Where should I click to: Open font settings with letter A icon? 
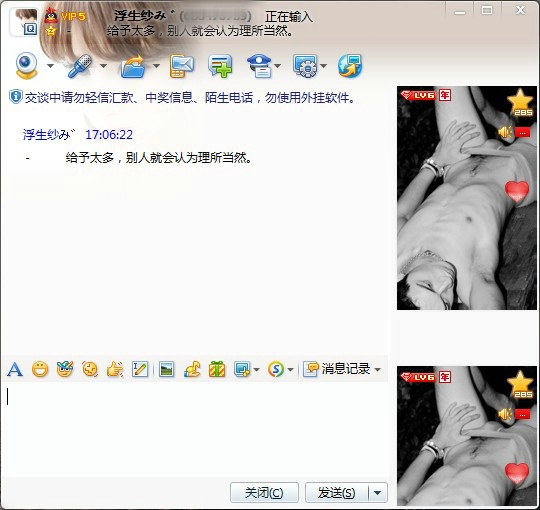pyautogui.click(x=15, y=370)
